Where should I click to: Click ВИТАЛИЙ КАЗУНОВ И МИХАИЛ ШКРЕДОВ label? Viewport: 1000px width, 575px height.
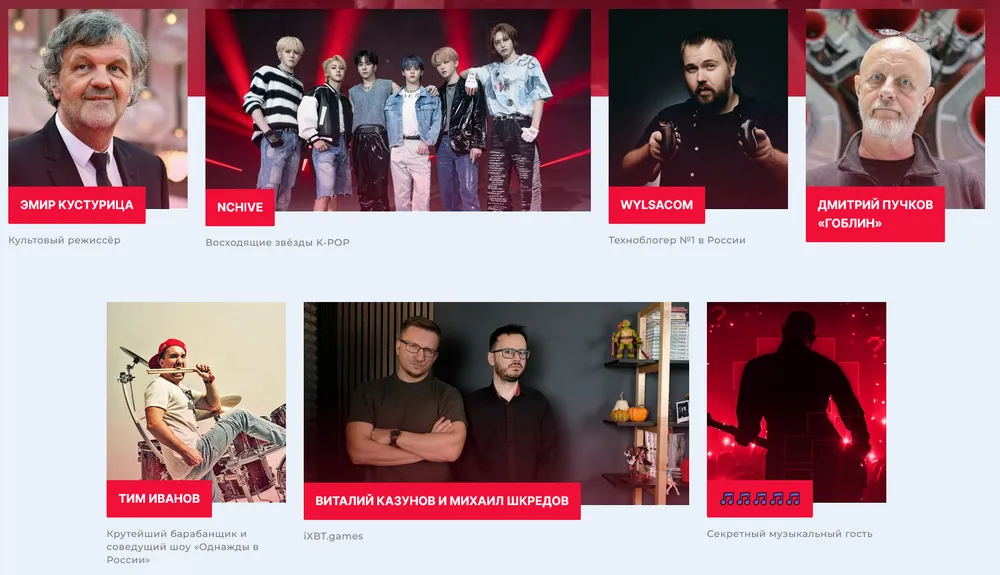(442, 501)
